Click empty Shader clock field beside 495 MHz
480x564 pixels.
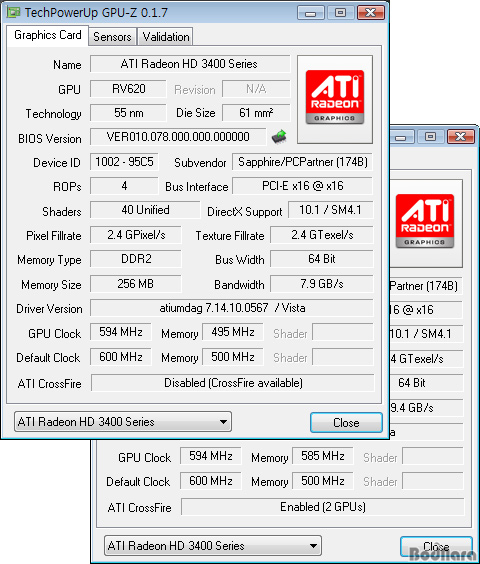[x=343, y=332]
